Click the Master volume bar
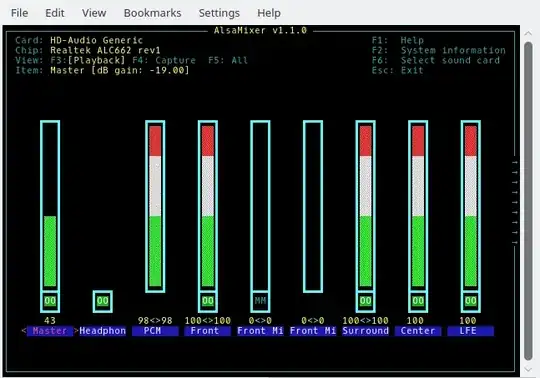 click(x=50, y=206)
